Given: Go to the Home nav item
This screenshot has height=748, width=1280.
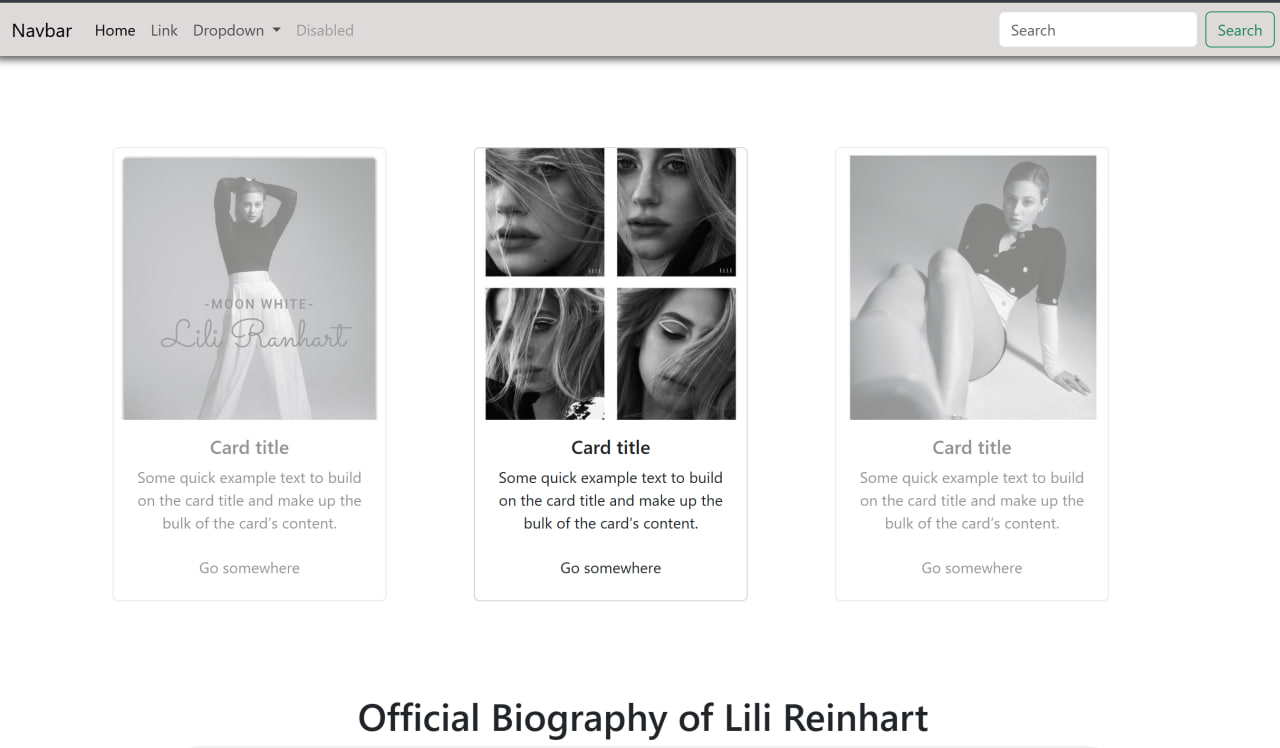Looking at the screenshot, I should point(115,30).
